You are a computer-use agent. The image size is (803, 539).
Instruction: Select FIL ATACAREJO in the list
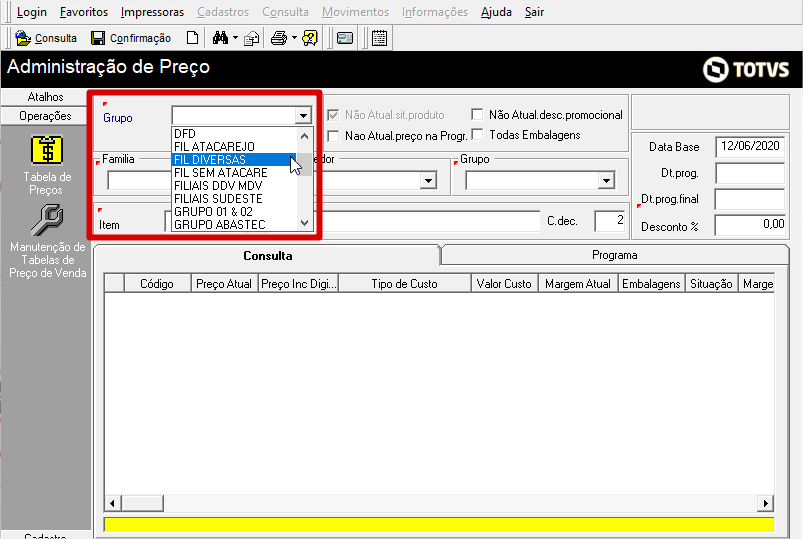[234, 147]
